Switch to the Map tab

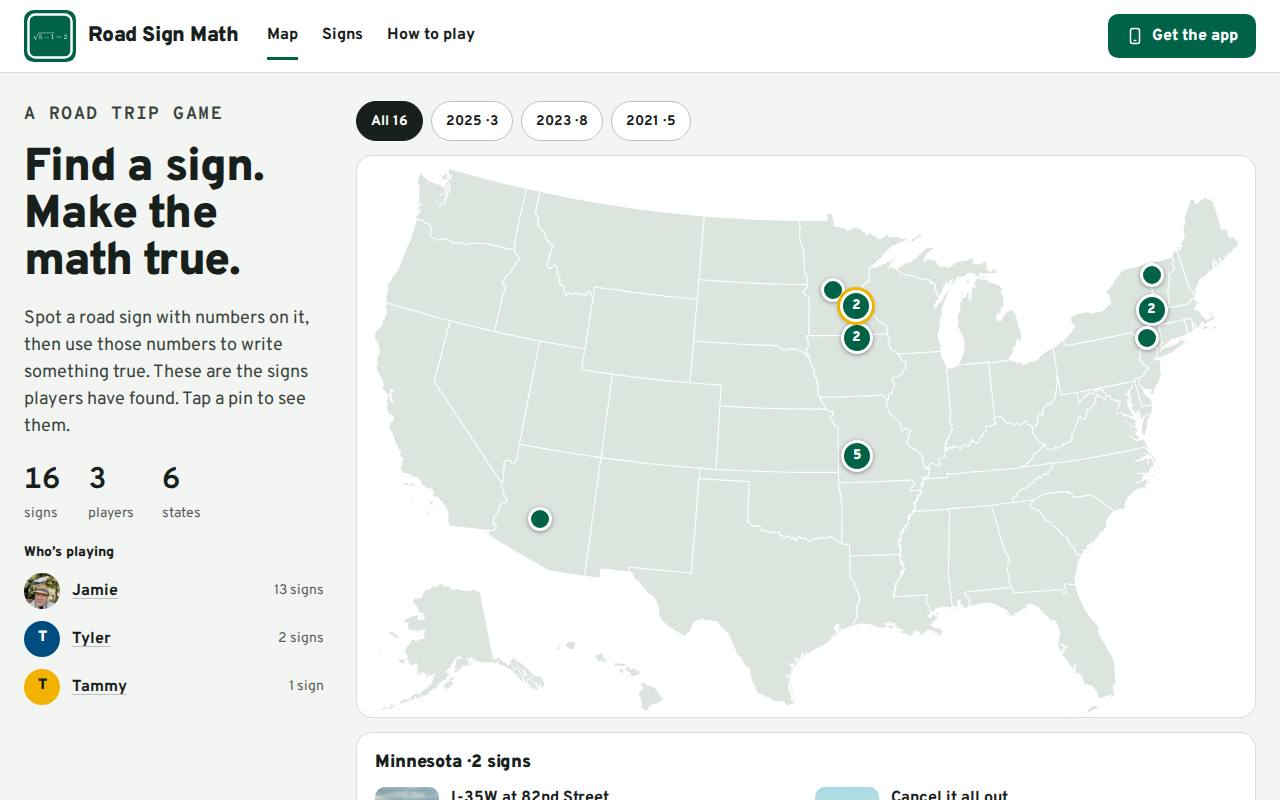point(282,34)
